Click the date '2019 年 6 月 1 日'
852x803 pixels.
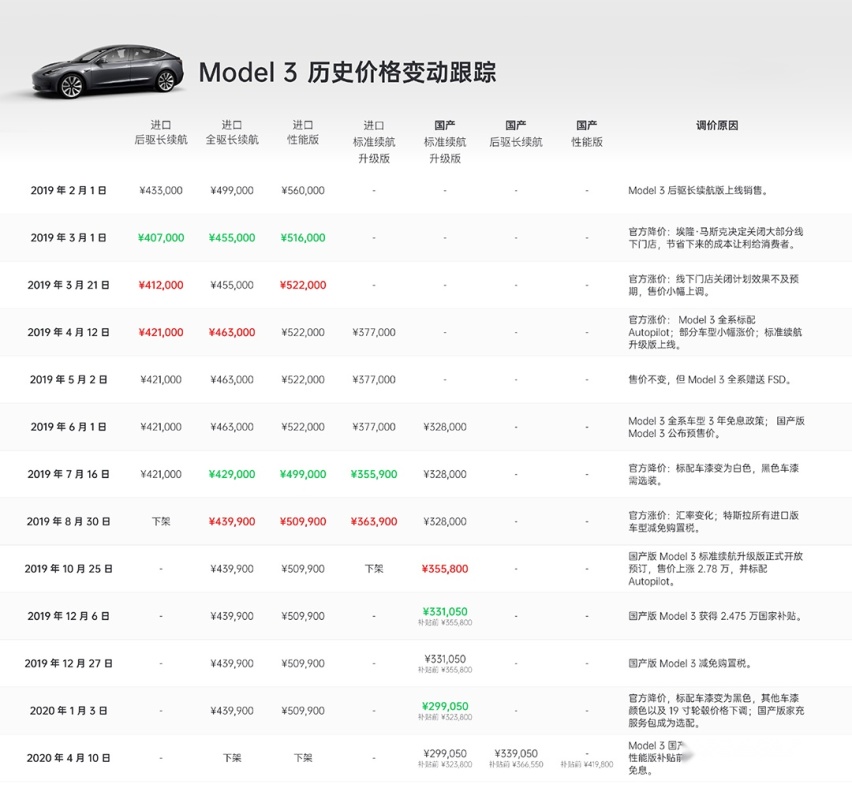[68, 427]
